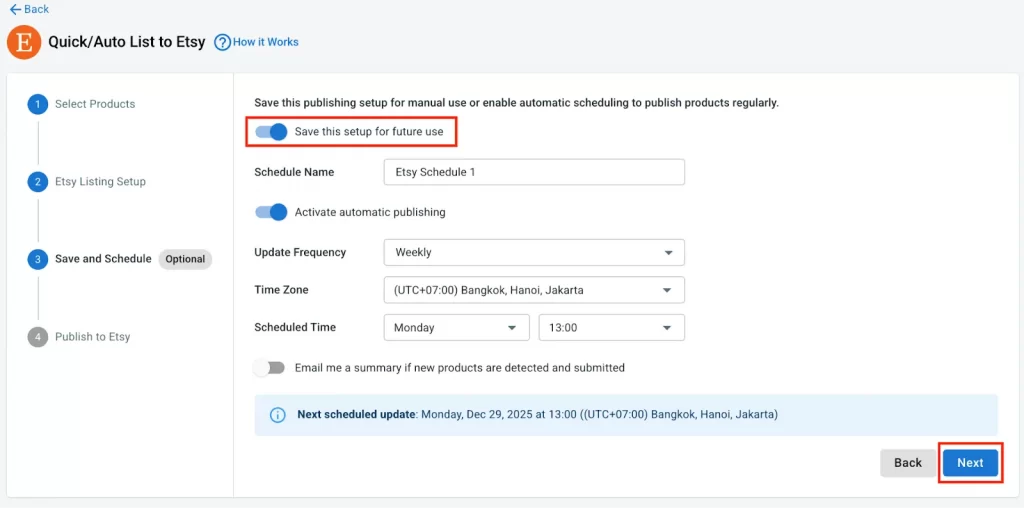This screenshot has width=1024, height=508.
Task: Click the Schedule Name label
Action: [x=294, y=172]
